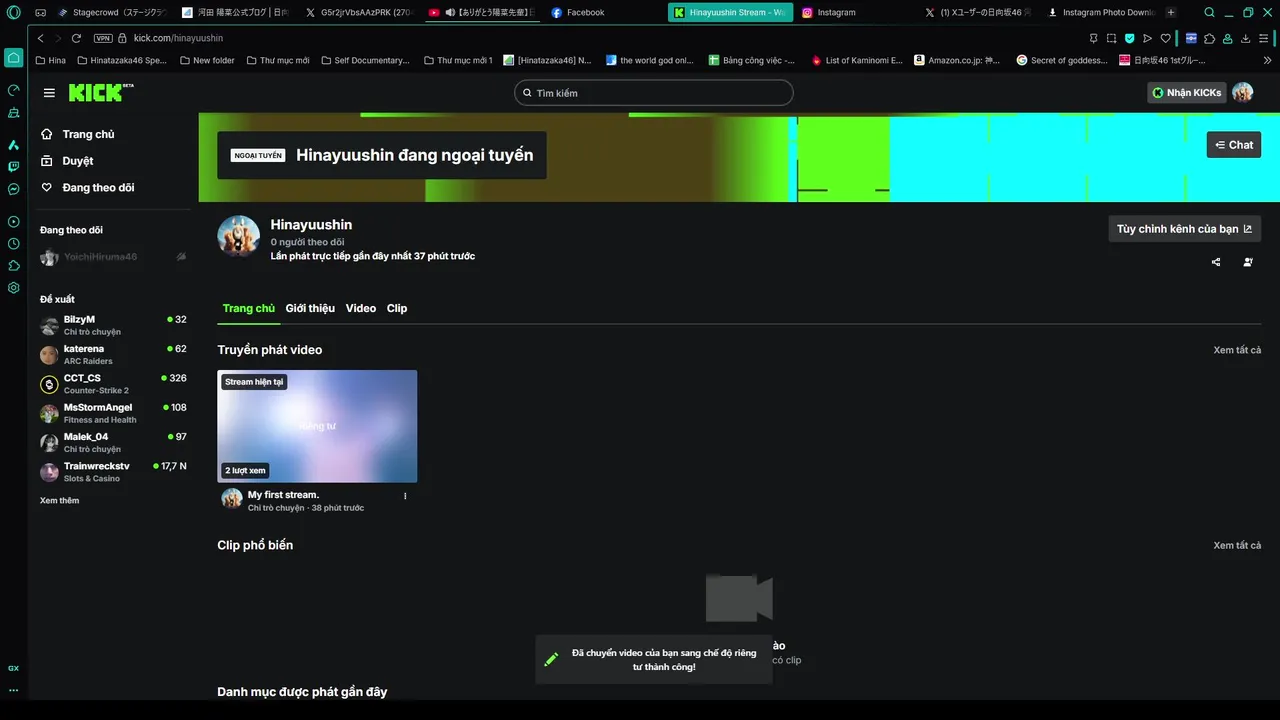This screenshot has height=720, width=1280.
Task: Open GX Cleaner icon in sidebar
Action: pyautogui.click(x=13, y=112)
